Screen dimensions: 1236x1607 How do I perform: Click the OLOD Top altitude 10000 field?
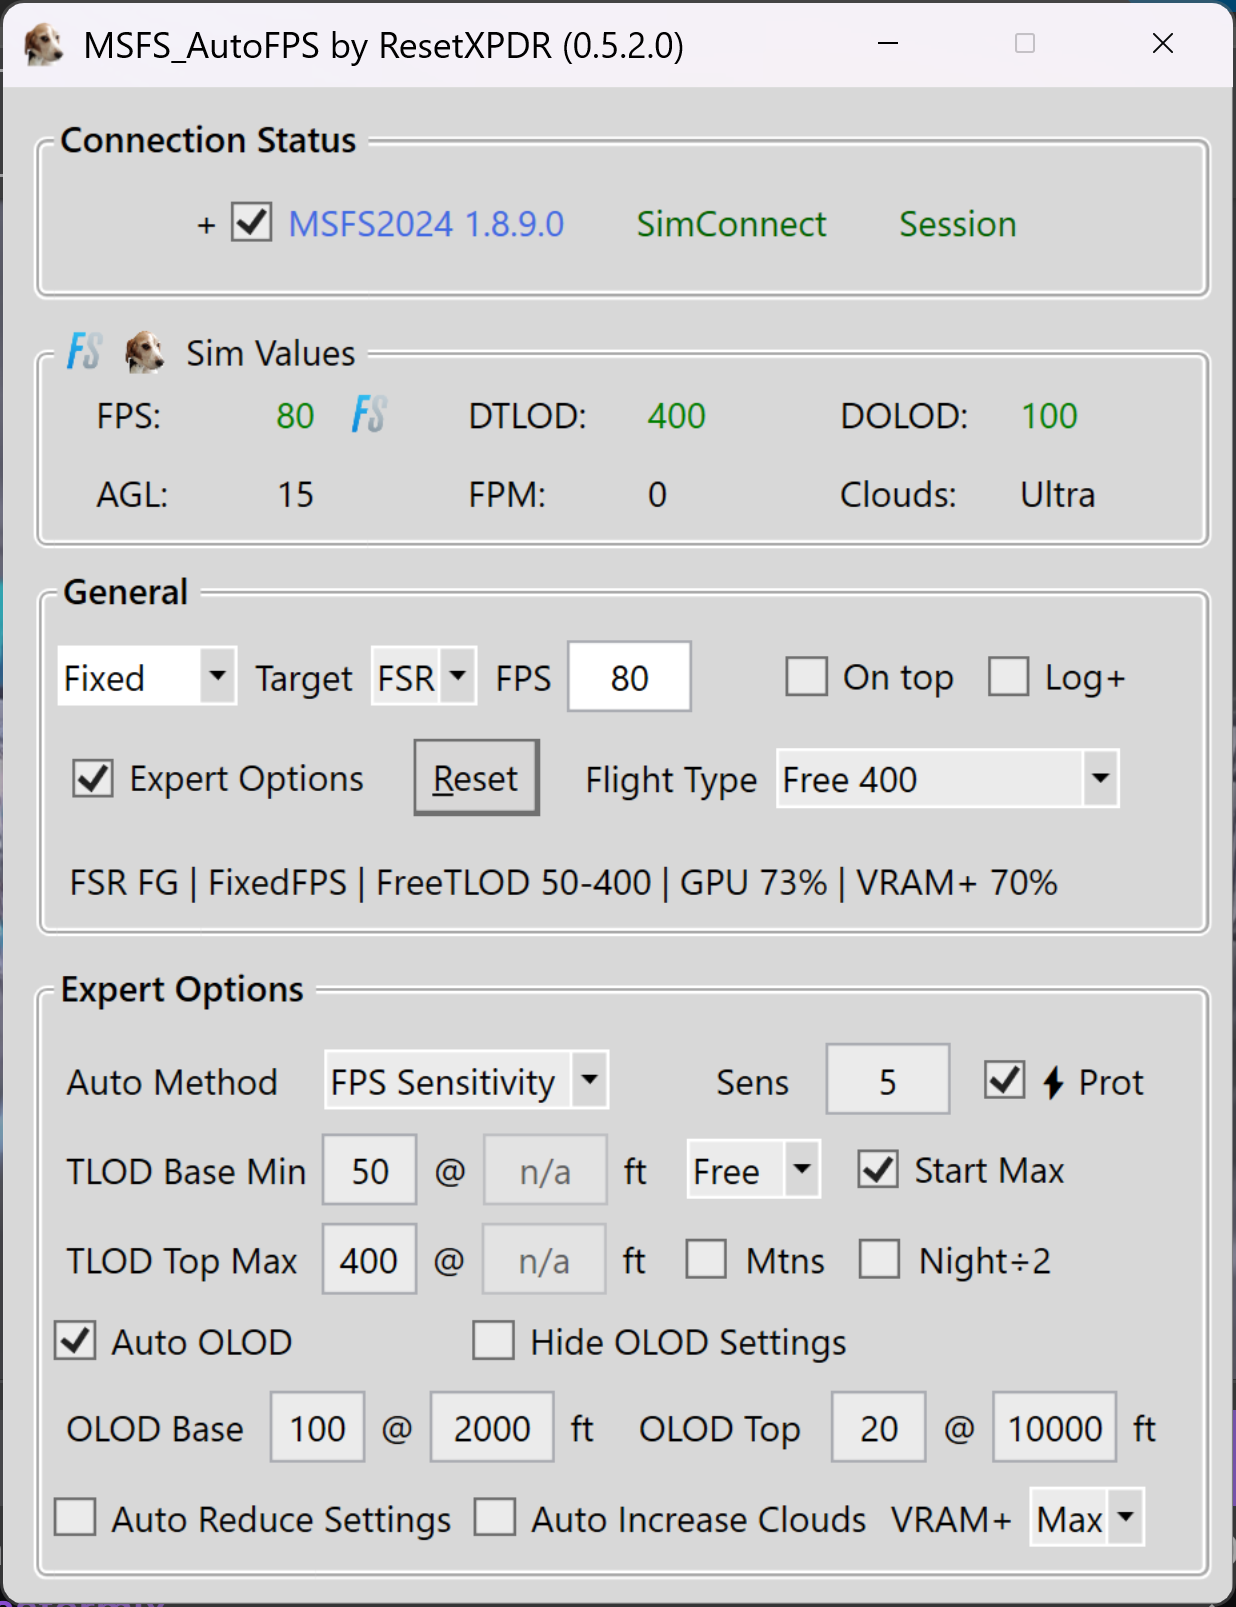coord(1055,1428)
